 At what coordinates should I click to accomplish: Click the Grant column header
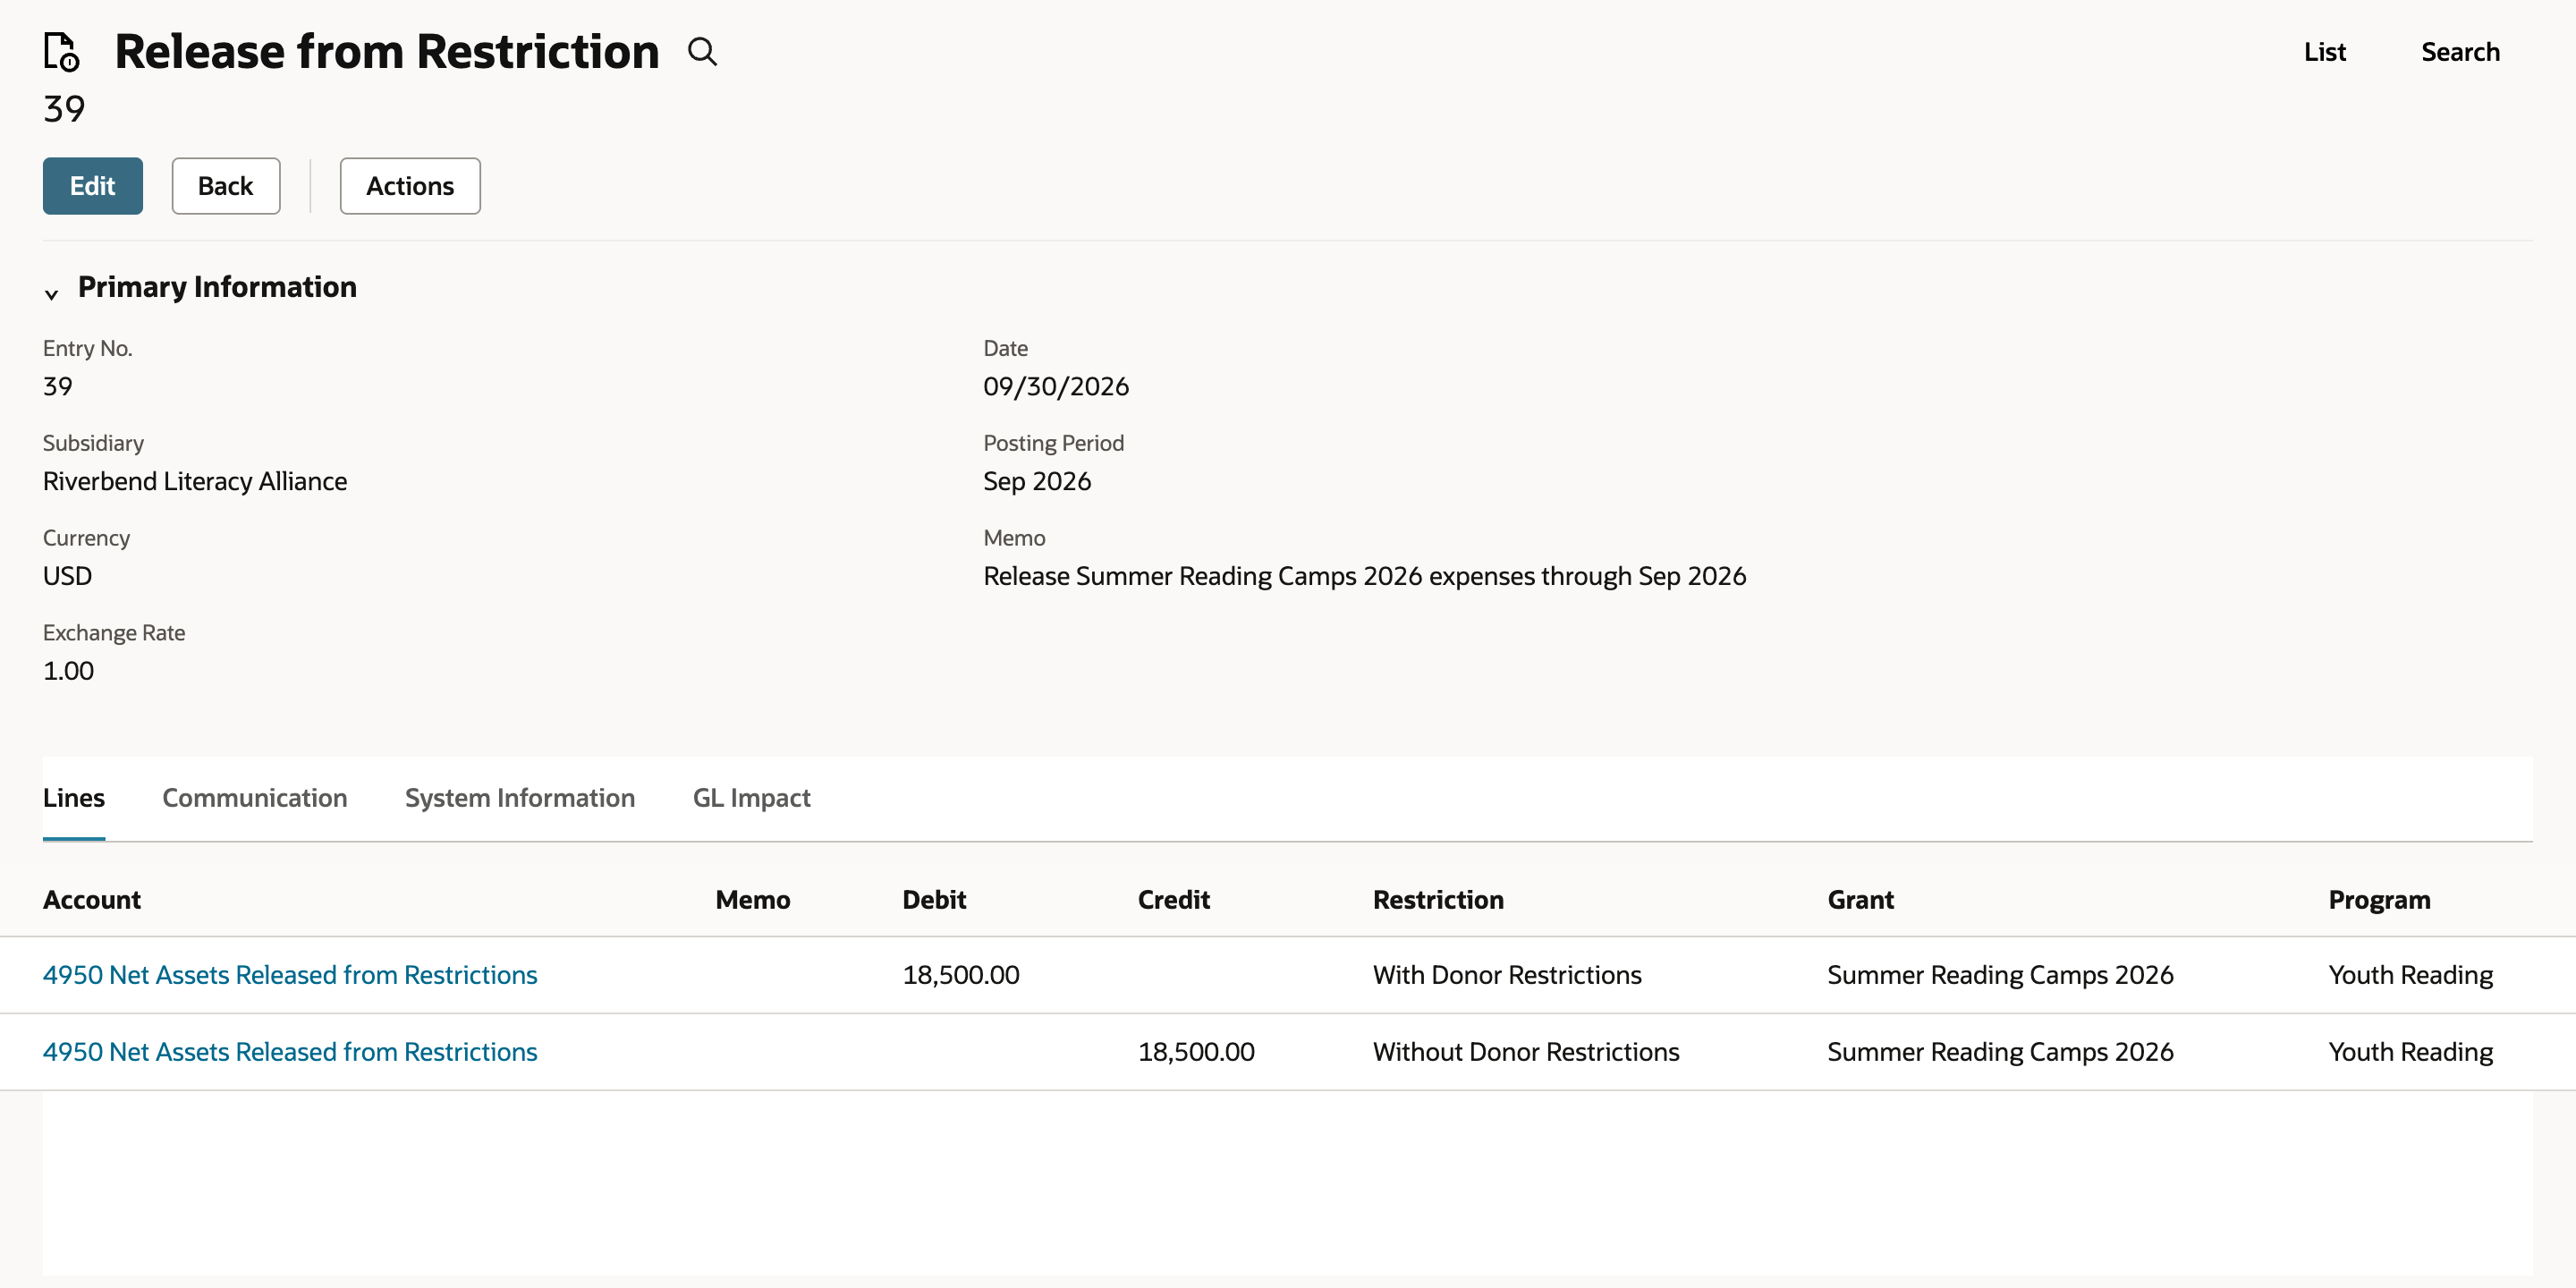point(1861,899)
